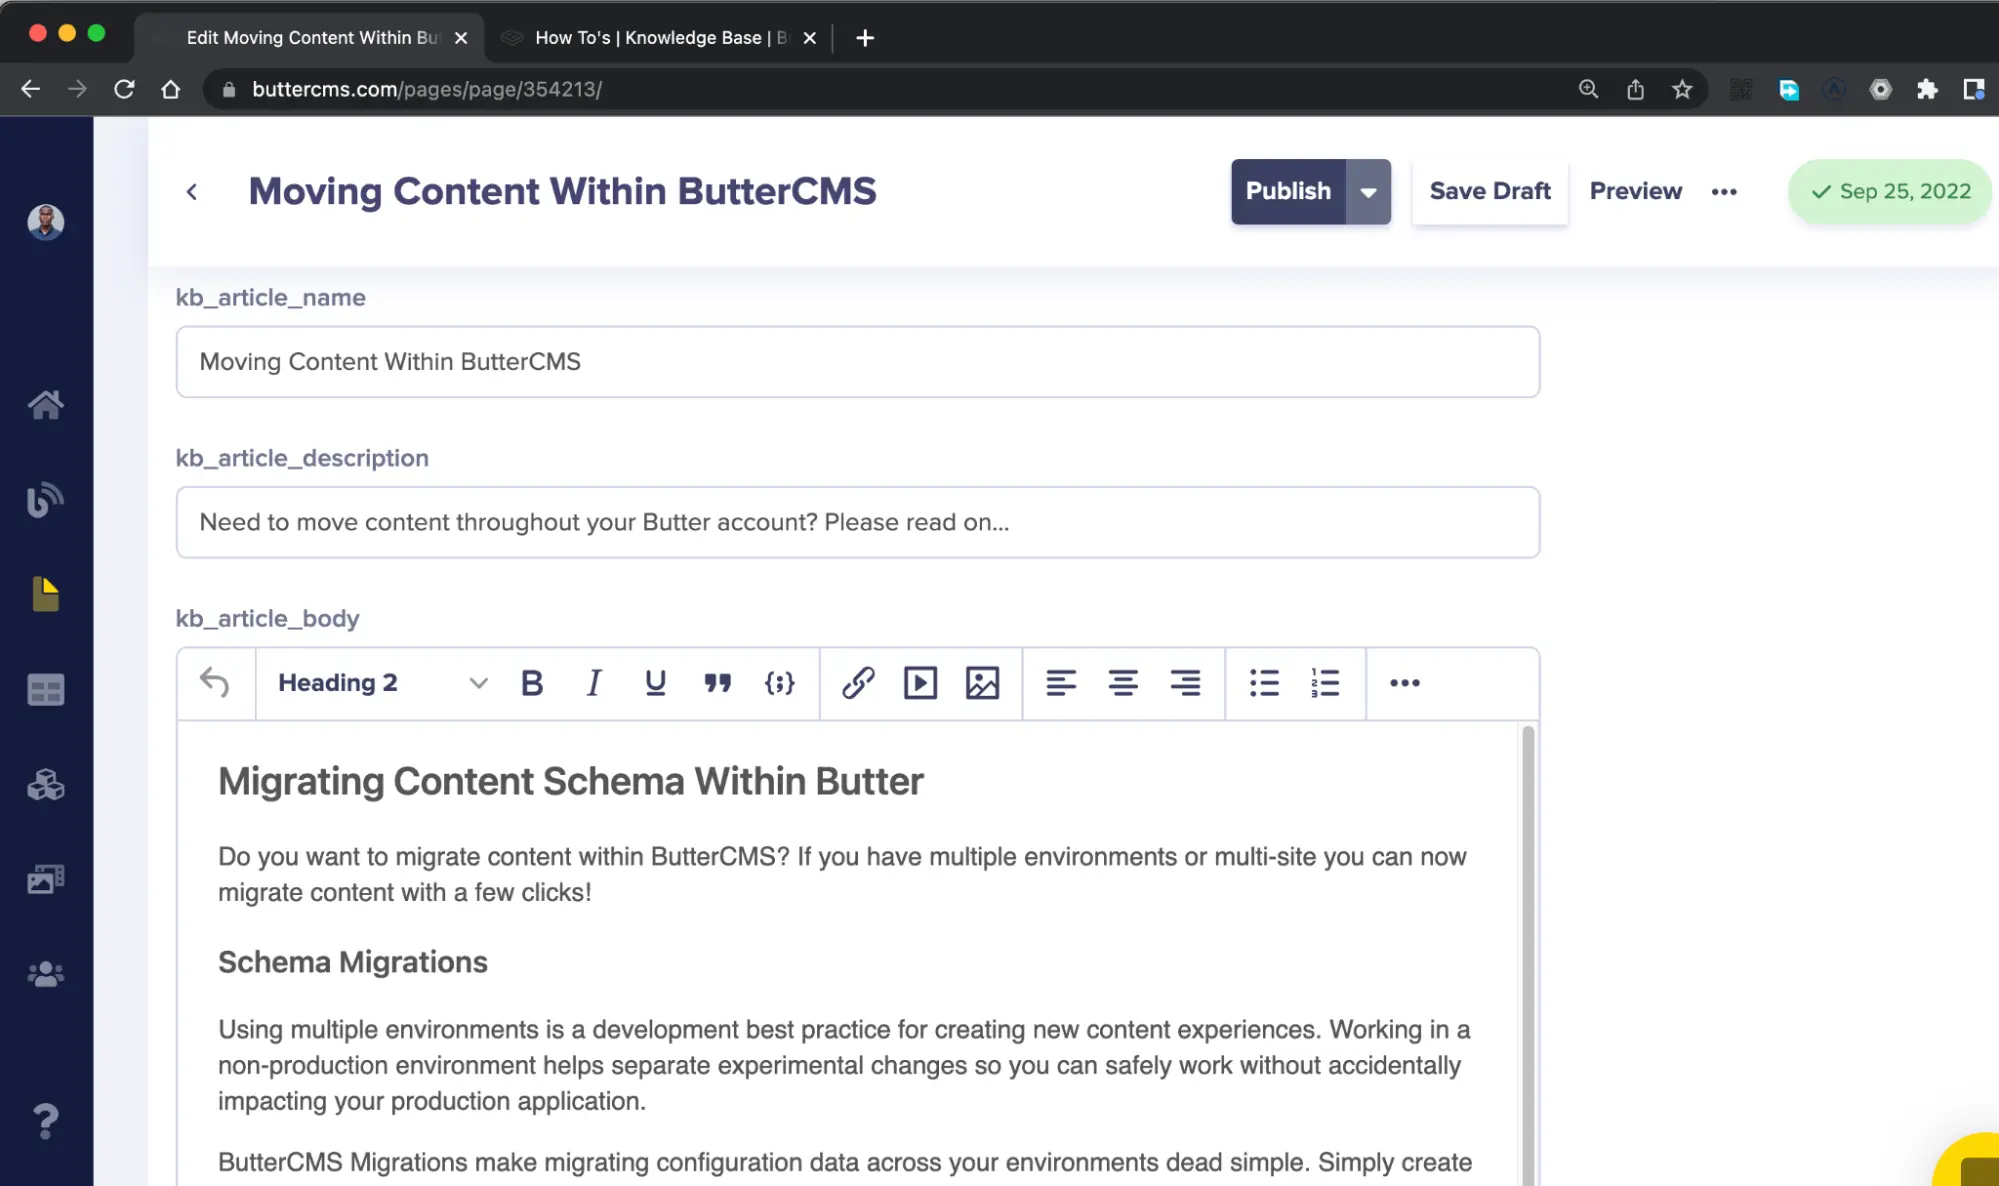1999x1186 pixels.
Task: Insert an image into article body
Action: (982, 683)
